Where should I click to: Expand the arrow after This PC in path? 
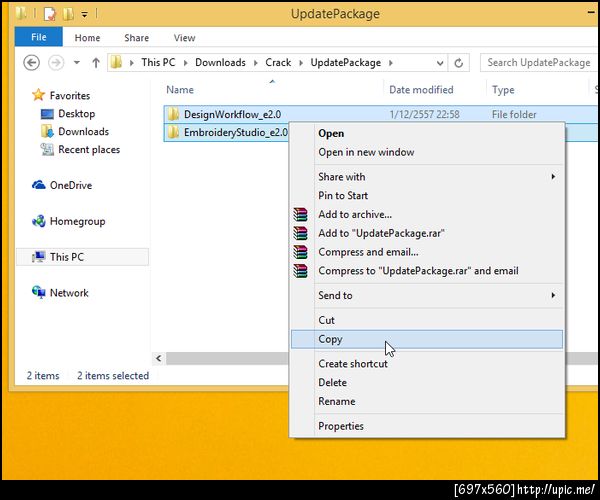coord(186,63)
